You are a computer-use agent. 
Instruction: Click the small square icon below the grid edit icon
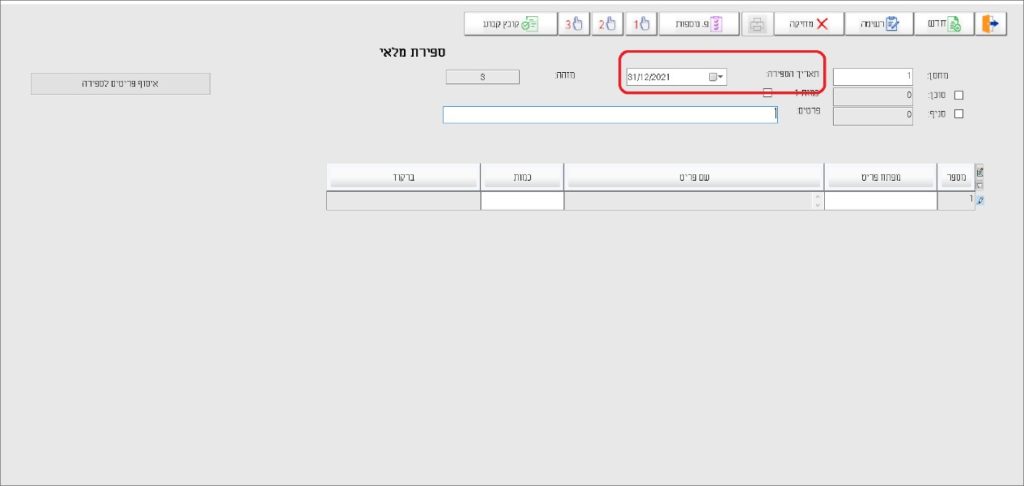point(979,185)
